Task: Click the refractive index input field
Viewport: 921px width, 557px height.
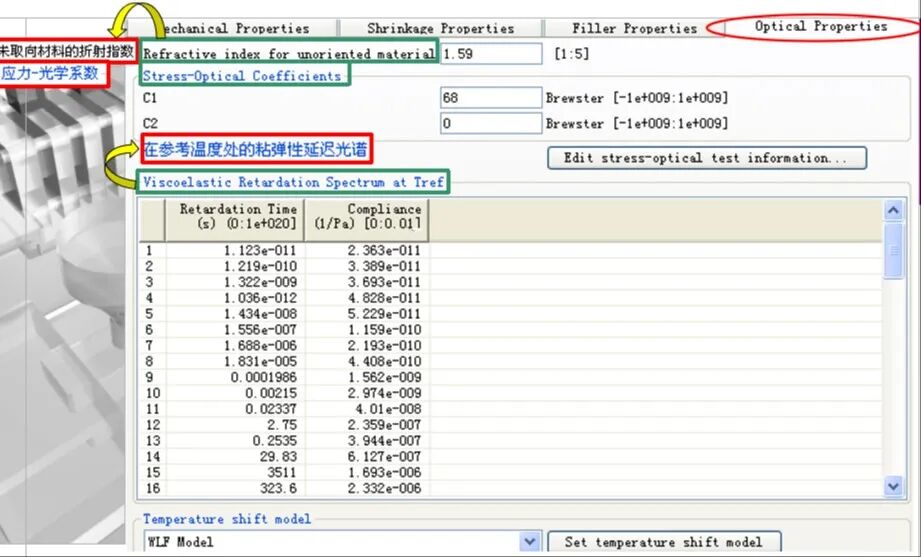Action: click(x=490, y=53)
